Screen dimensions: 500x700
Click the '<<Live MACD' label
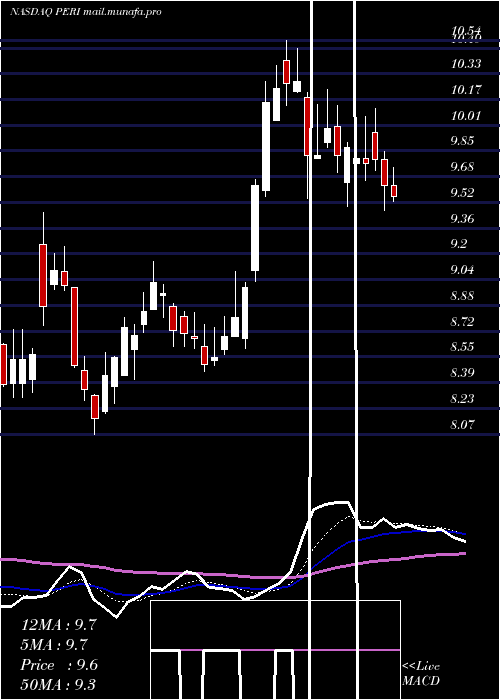(421, 674)
